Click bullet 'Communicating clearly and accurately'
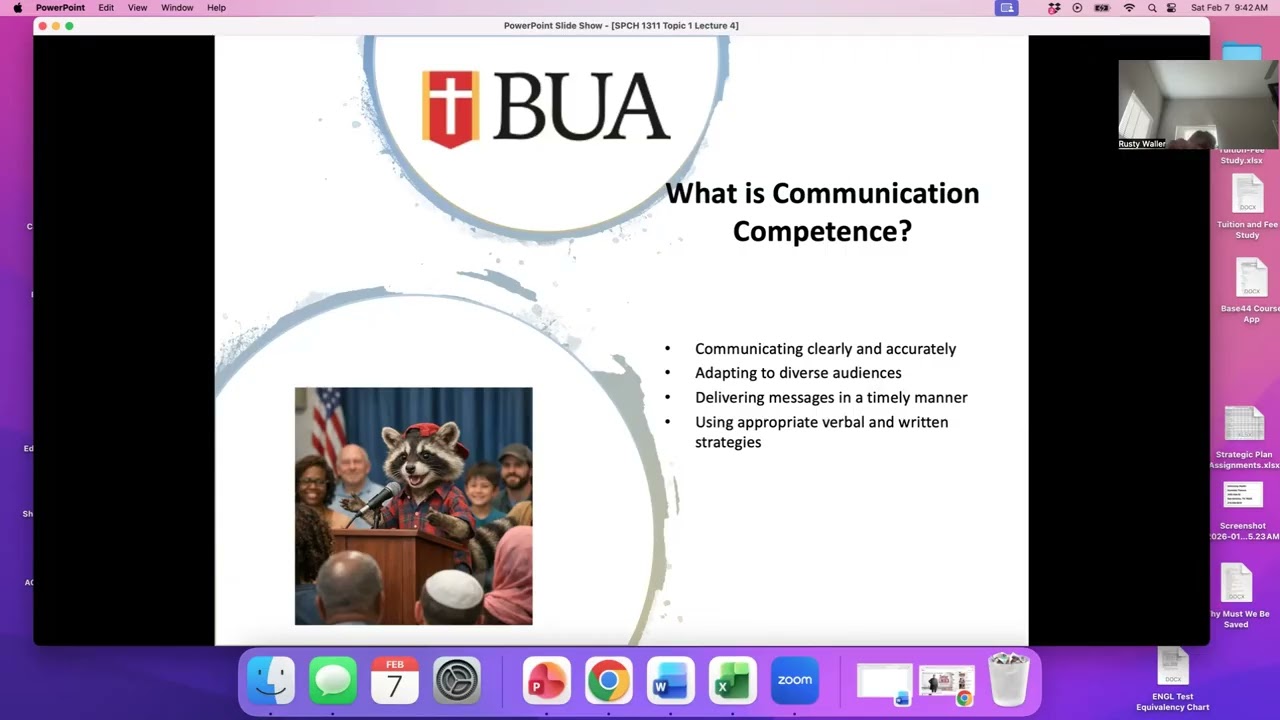Viewport: 1280px width, 720px height. pyautogui.click(x=825, y=349)
